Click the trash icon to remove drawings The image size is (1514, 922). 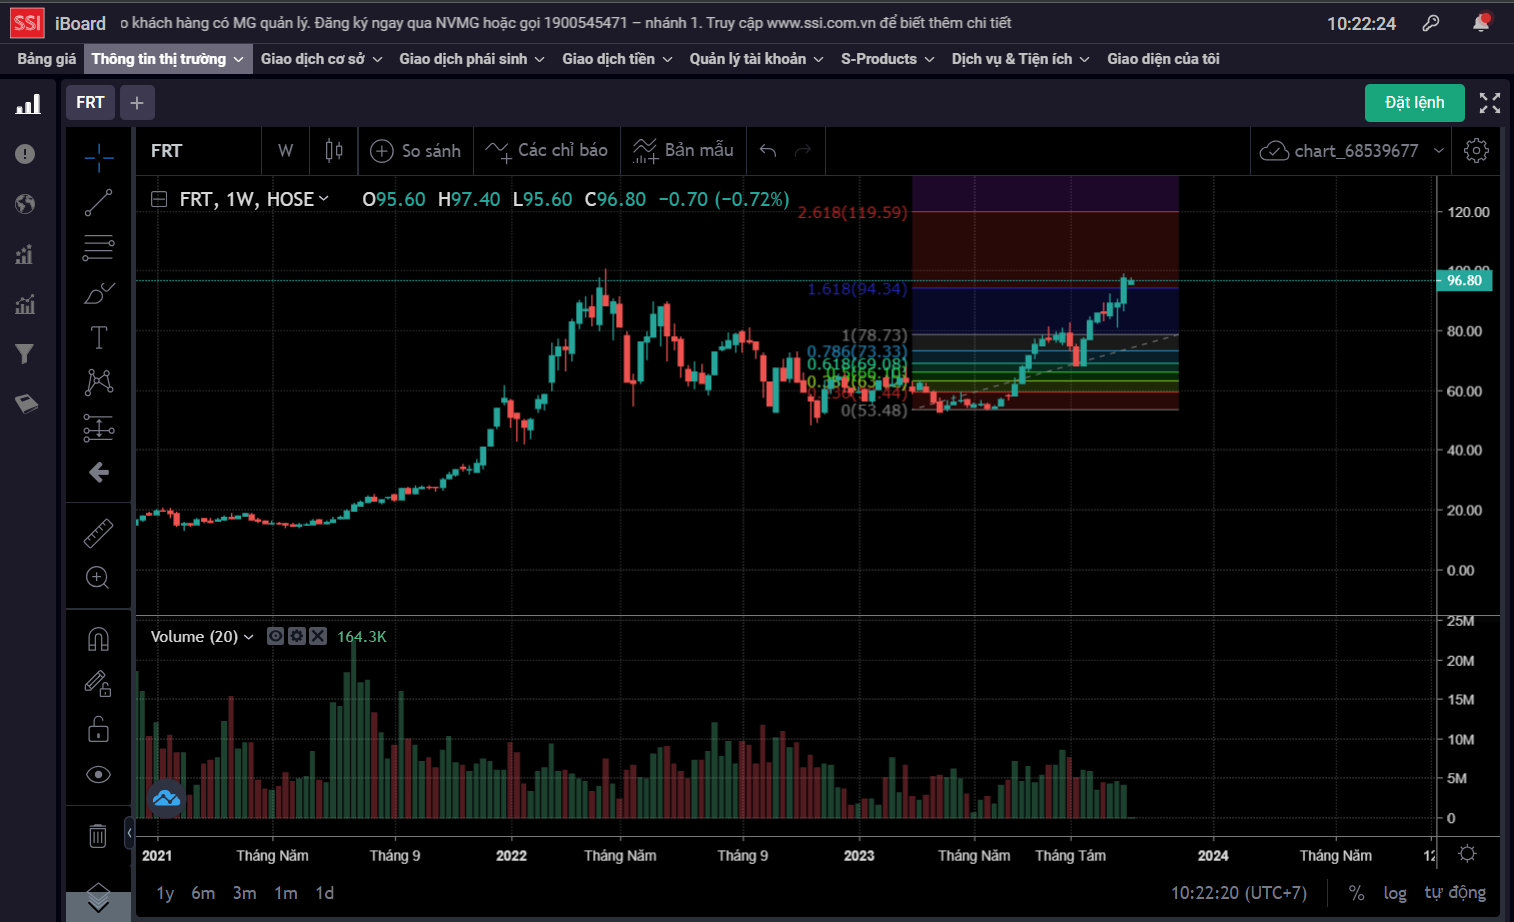pos(98,835)
